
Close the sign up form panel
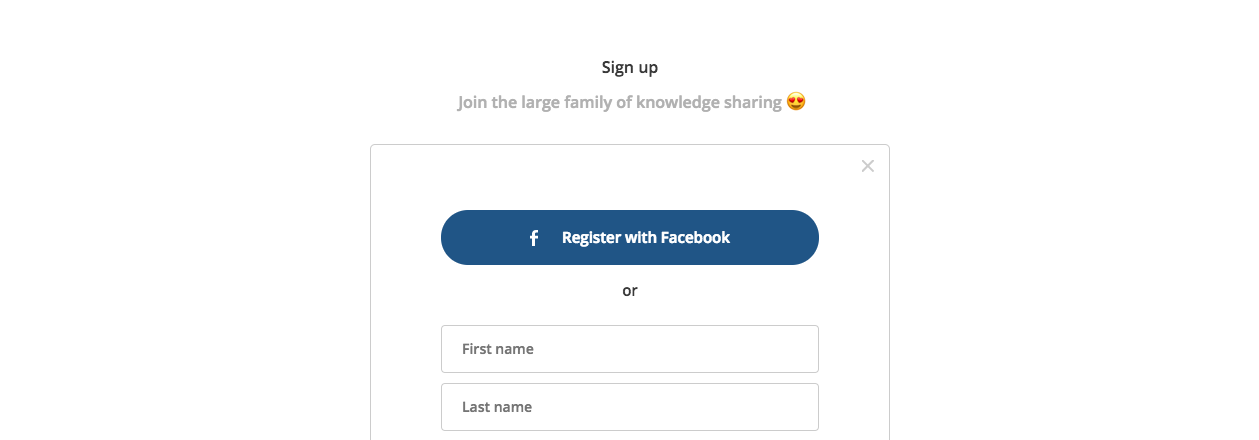click(x=867, y=166)
